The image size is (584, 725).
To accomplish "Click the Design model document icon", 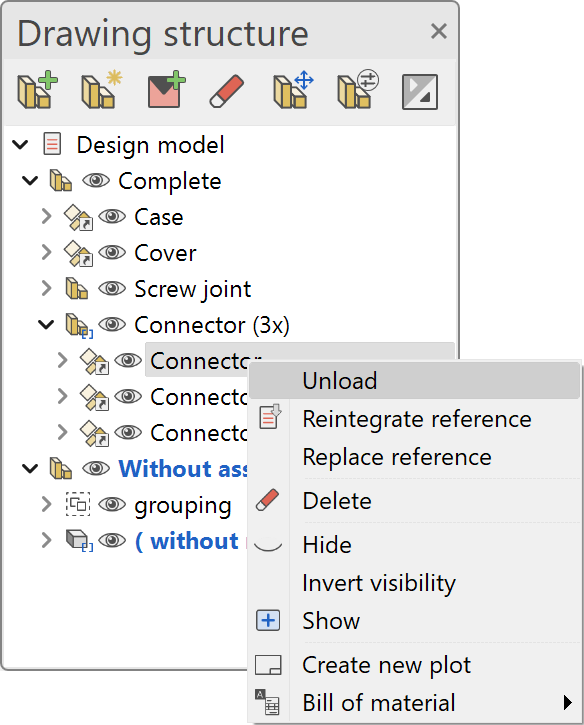I will pos(52,144).
